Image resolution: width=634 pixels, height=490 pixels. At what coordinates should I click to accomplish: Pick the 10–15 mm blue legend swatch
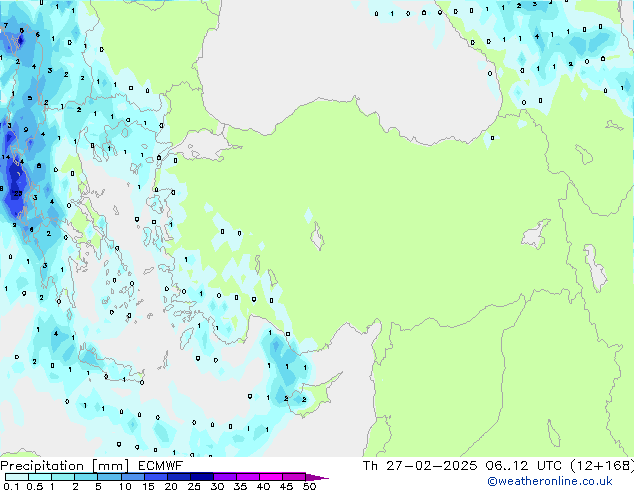click(132, 477)
